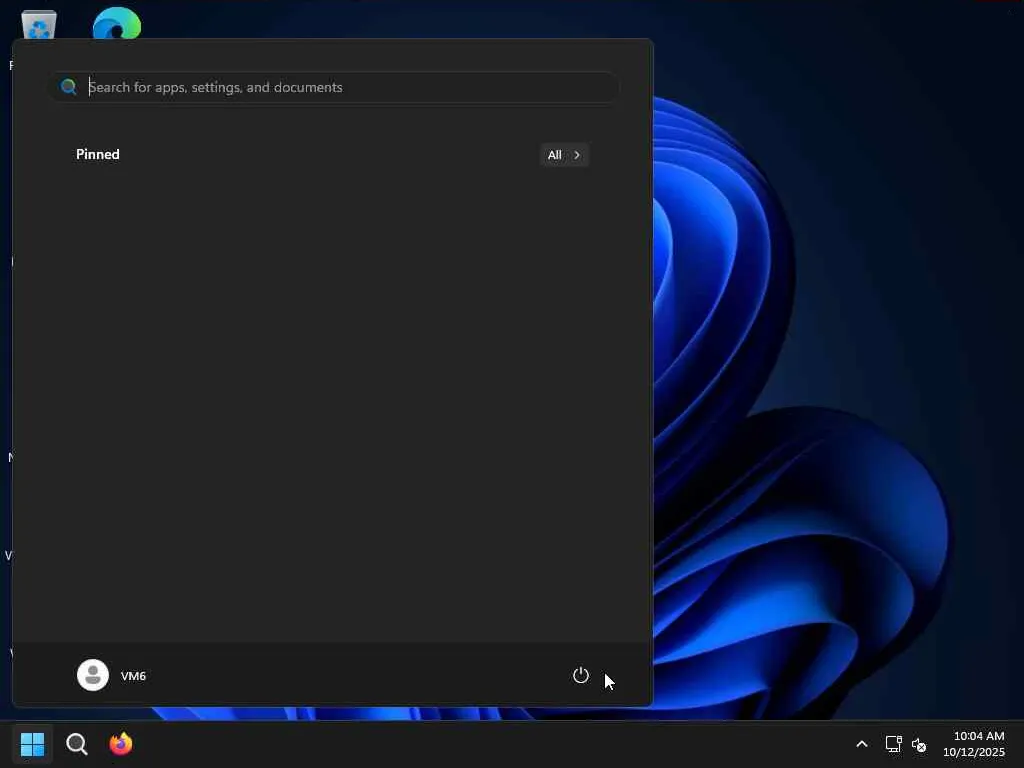Click the VM6 account name
The image size is (1024, 768).
coord(133,676)
